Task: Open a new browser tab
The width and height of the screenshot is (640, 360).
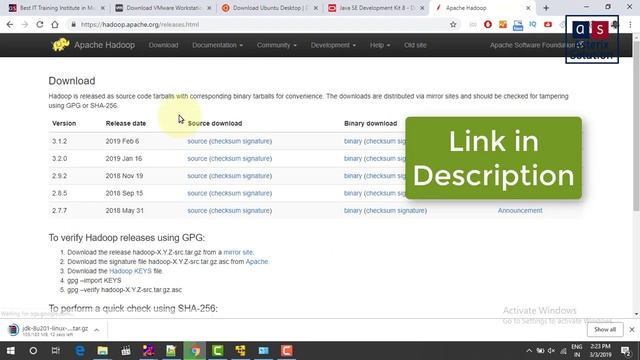Action: 546,8
